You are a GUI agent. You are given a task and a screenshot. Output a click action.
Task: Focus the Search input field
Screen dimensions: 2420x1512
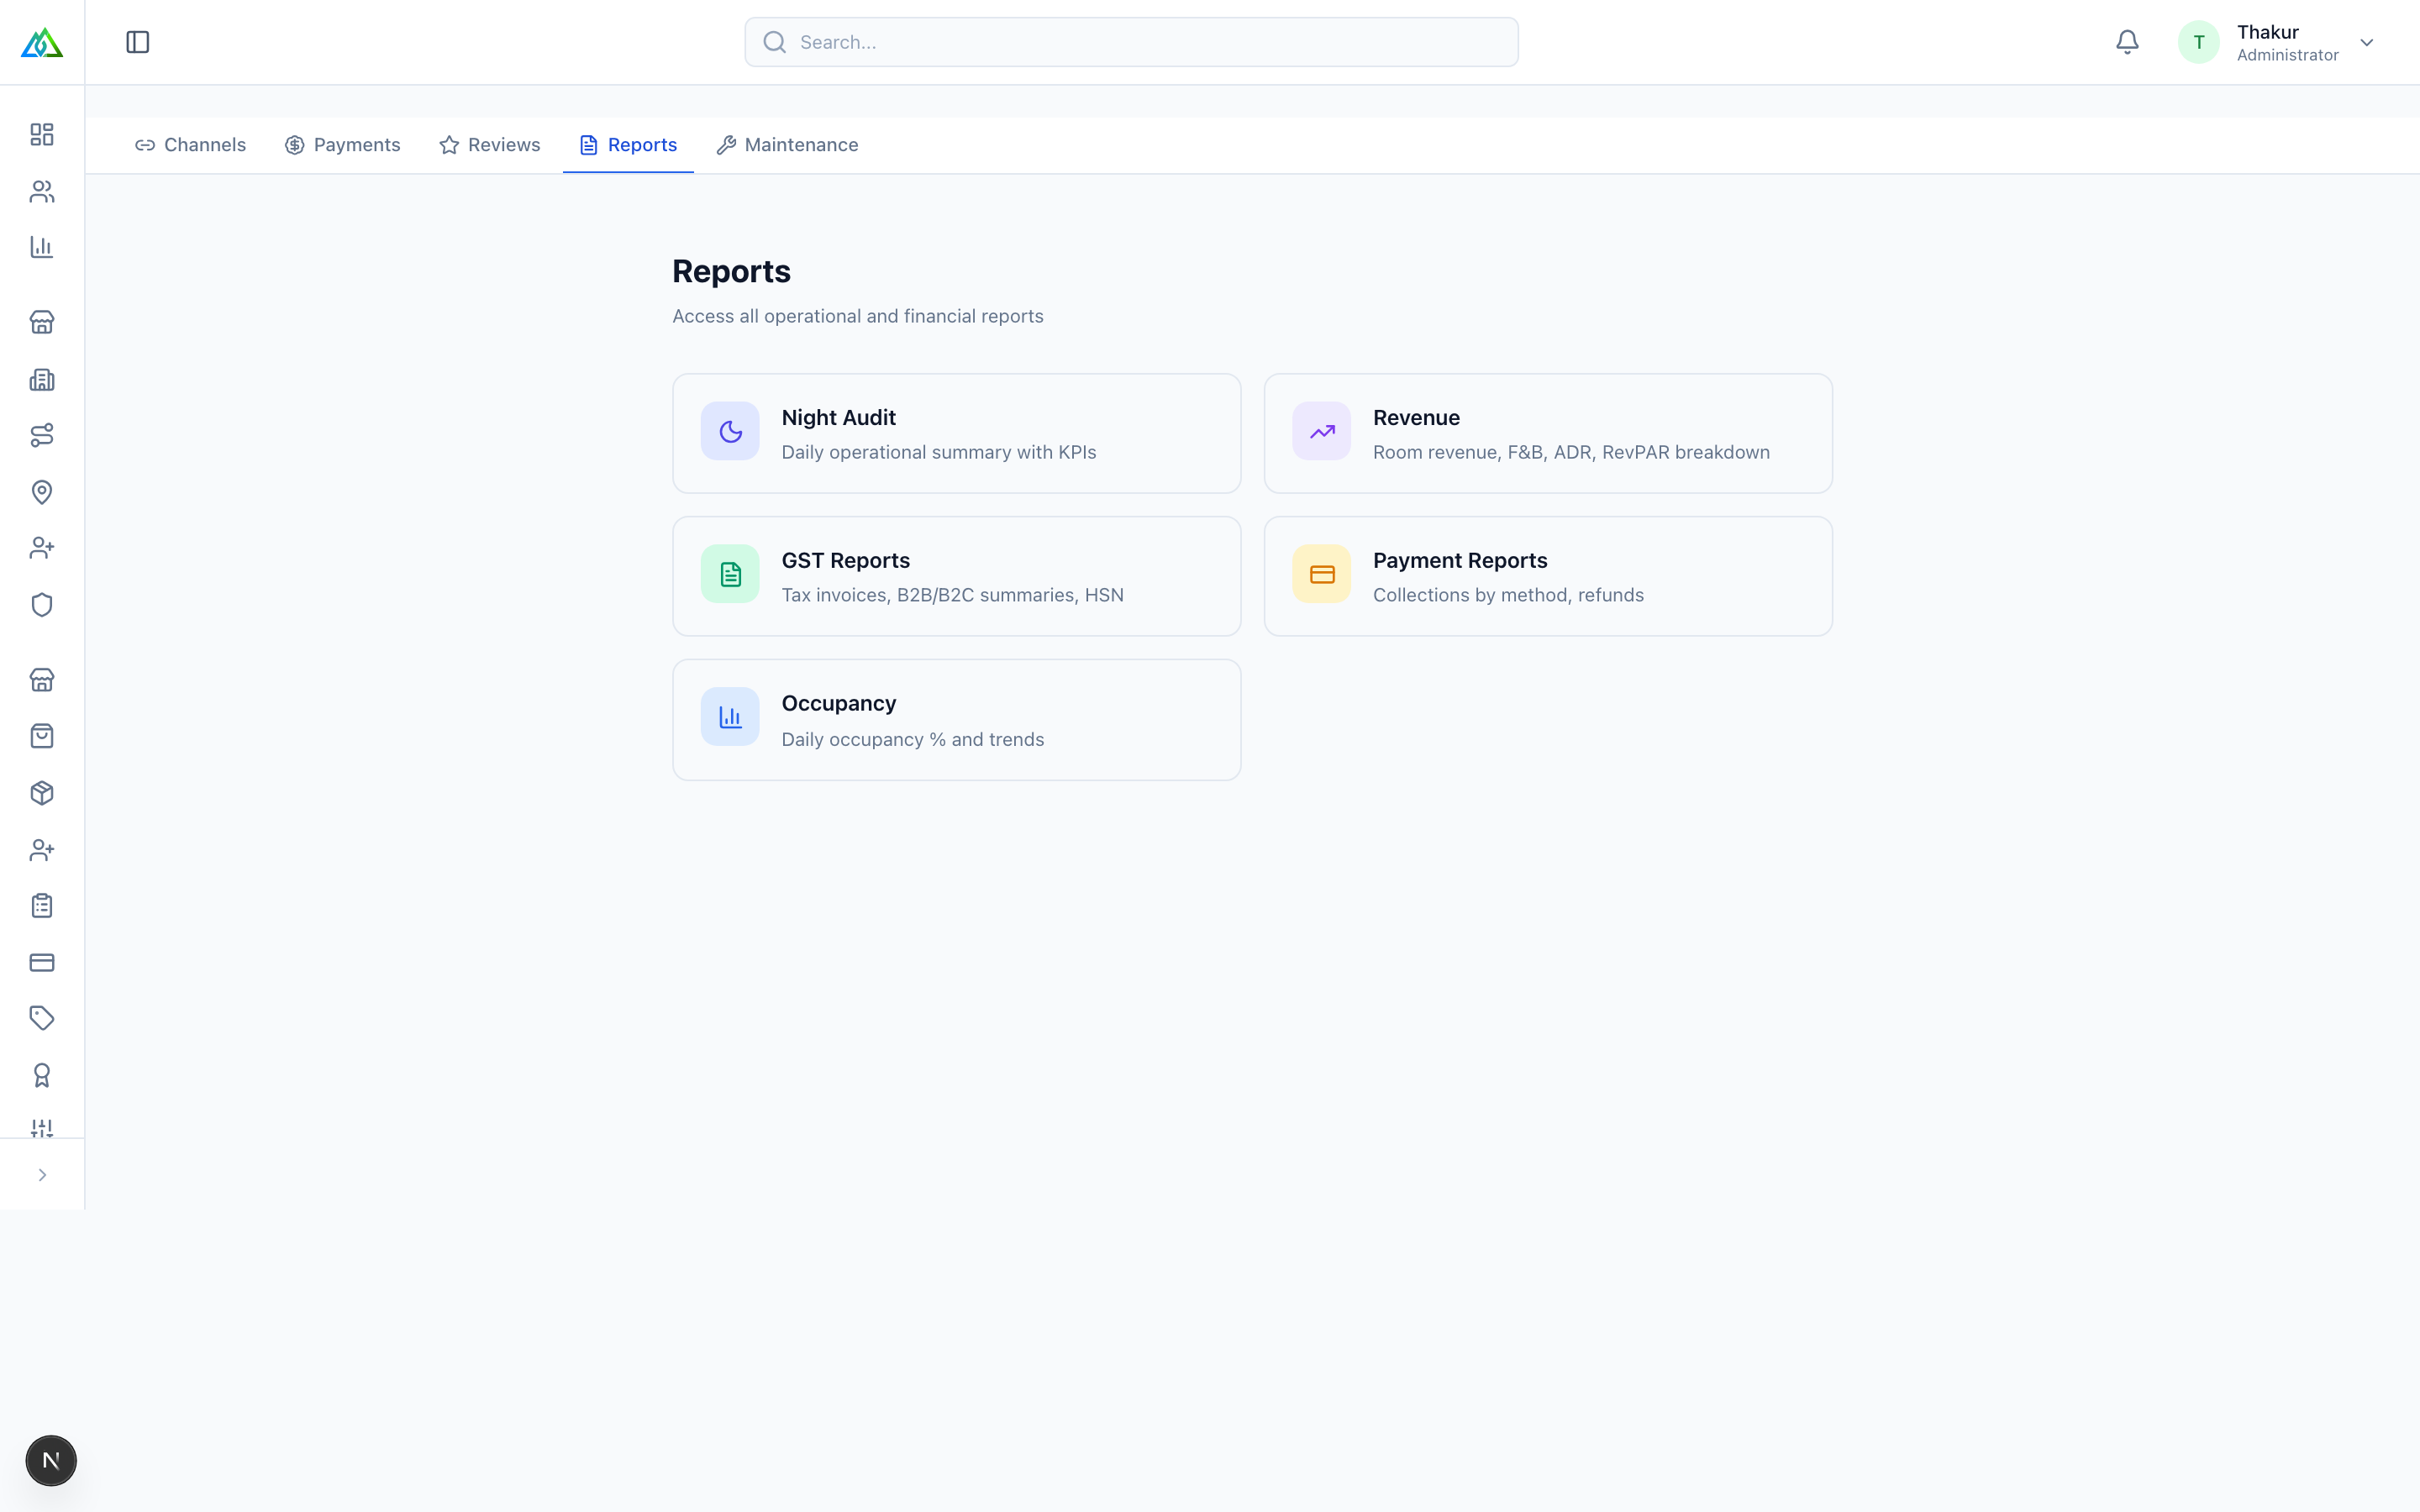[1131, 42]
